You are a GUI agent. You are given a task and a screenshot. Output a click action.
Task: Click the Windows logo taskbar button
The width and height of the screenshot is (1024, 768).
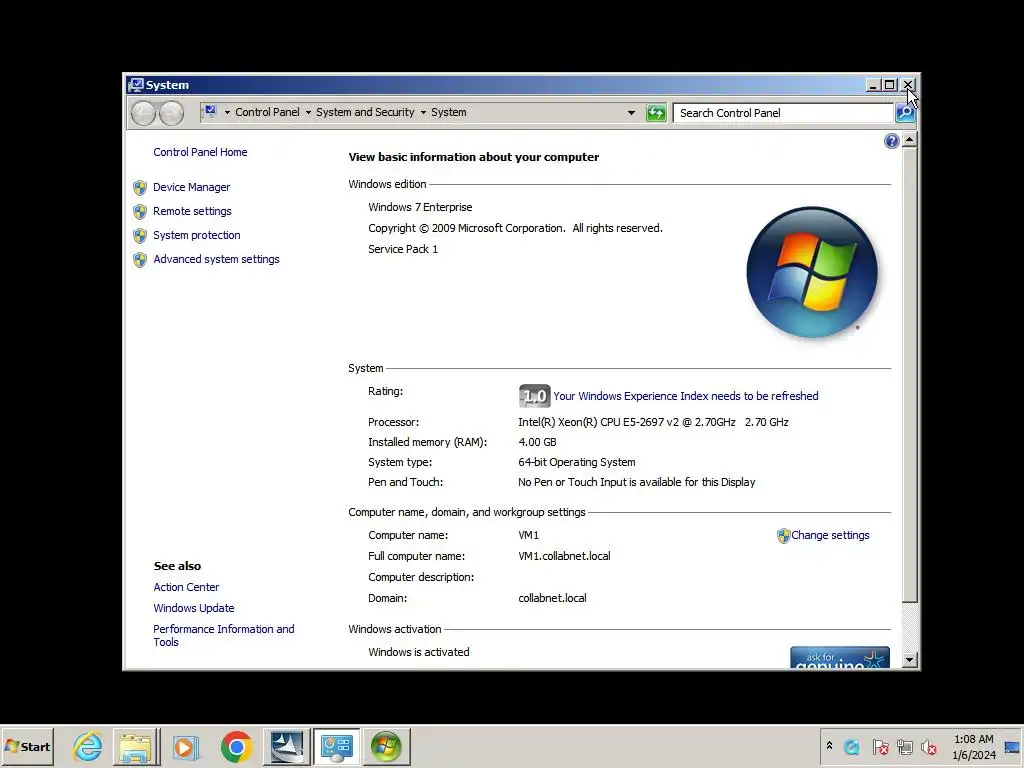pos(386,746)
